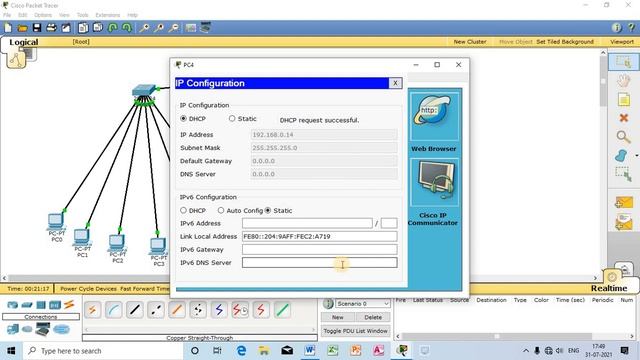Screen dimensions: 640x360
Task: Expand the drawing tool dropdown arrow
Action: [x=636, y=156]
